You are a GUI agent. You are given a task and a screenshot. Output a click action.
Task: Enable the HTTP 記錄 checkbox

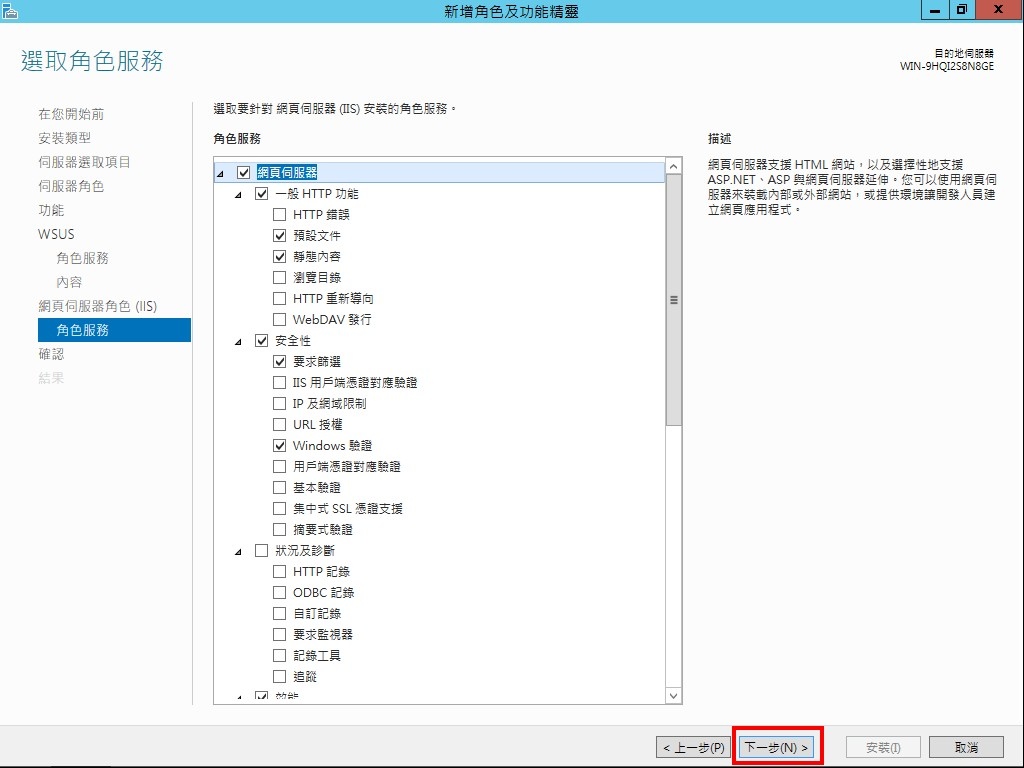[279, 571]
